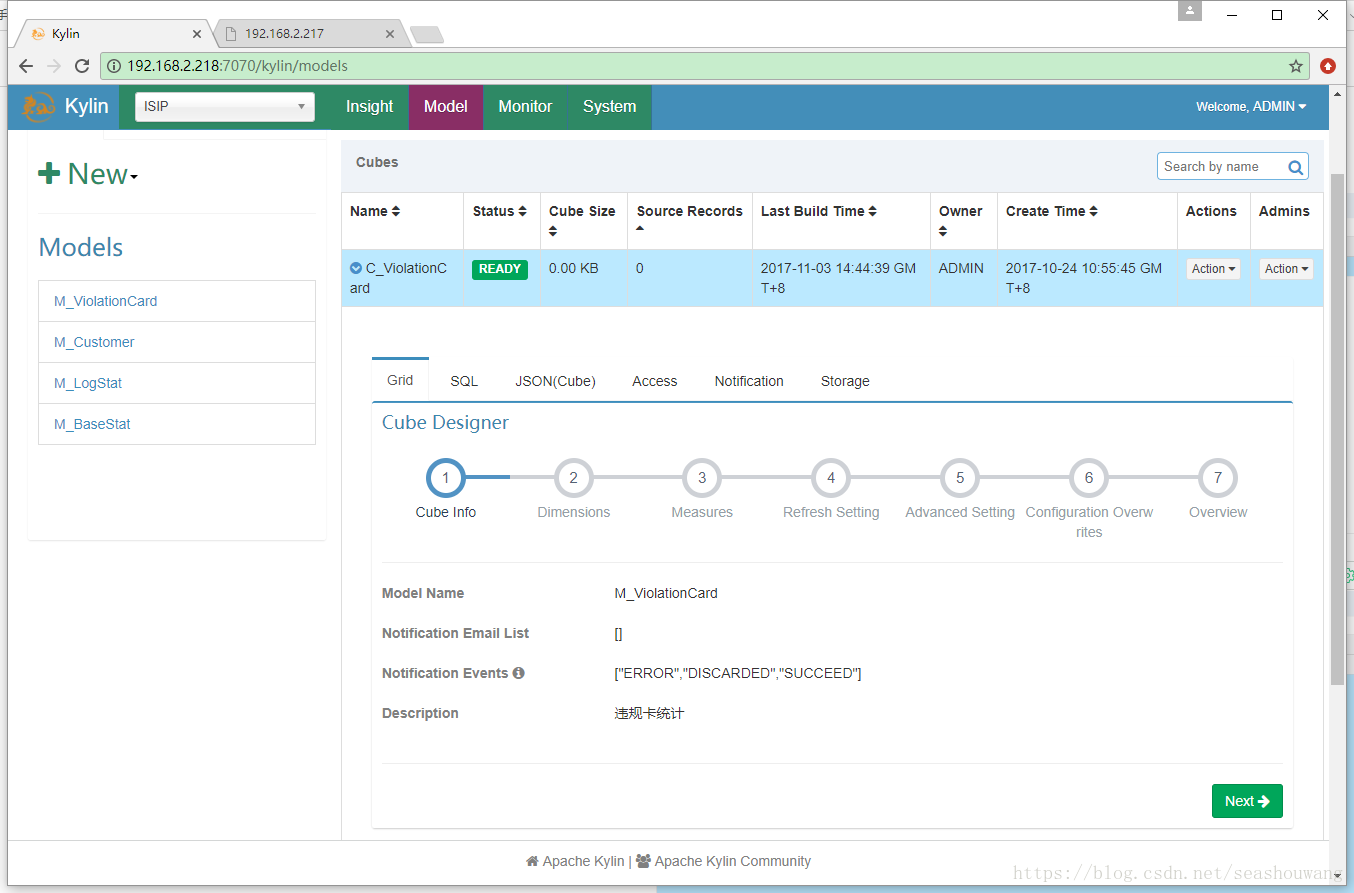
Task: Click the READY status badge
Action: [500, 269]
